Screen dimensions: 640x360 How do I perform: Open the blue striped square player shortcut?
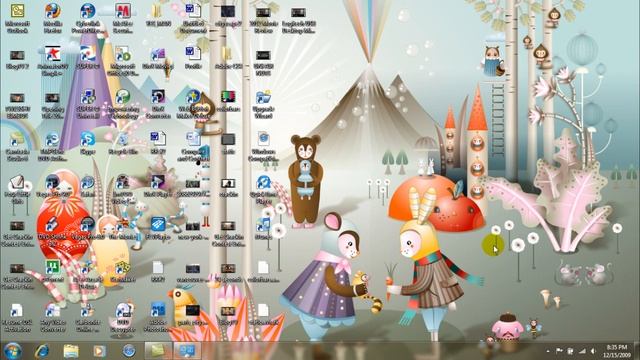point(158,225)
